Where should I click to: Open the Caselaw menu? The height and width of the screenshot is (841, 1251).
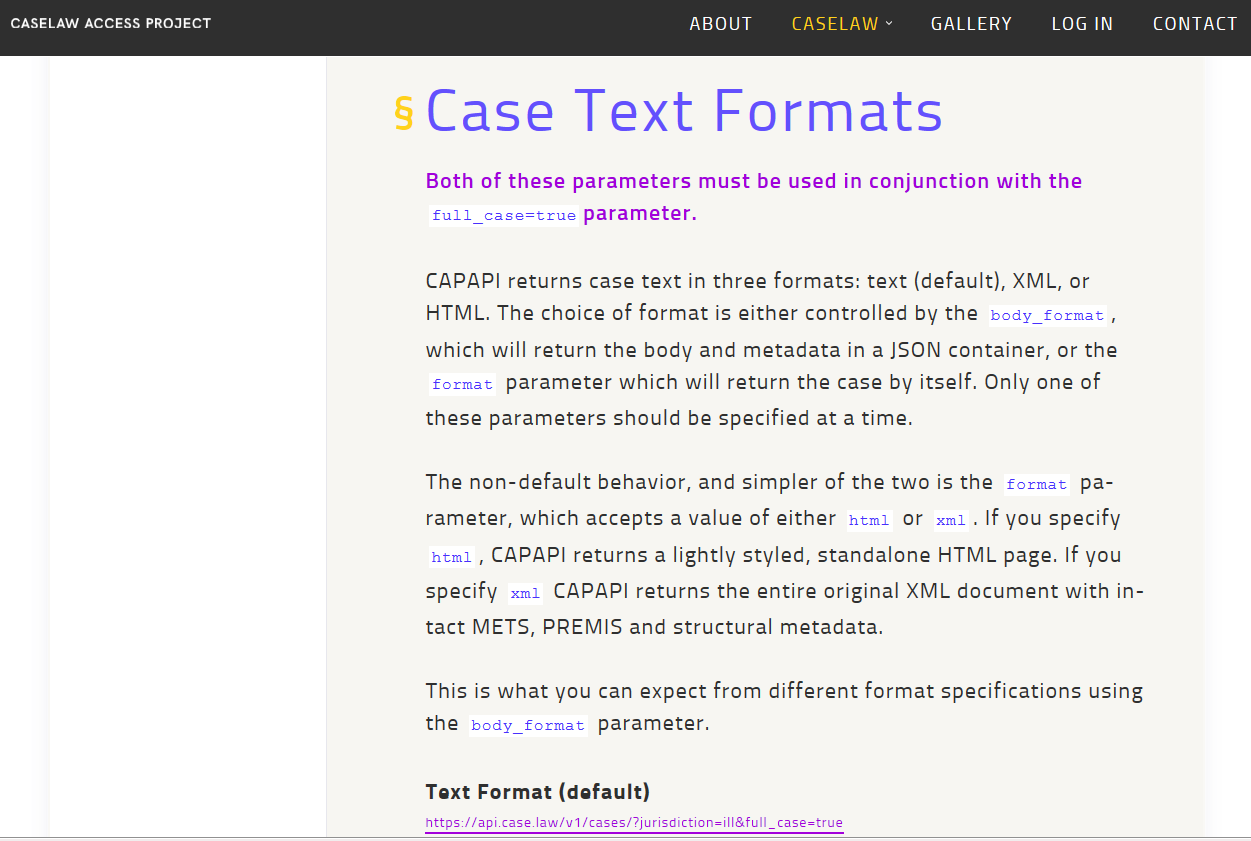(x=835, y=24)
